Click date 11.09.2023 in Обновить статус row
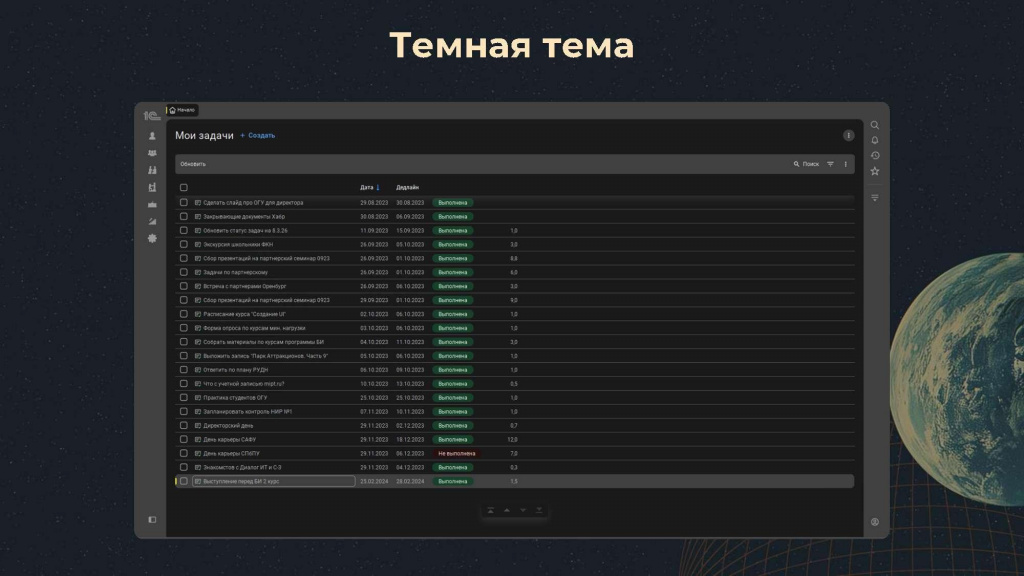This screenshot has height=576, width=1024. pos(374,231)
